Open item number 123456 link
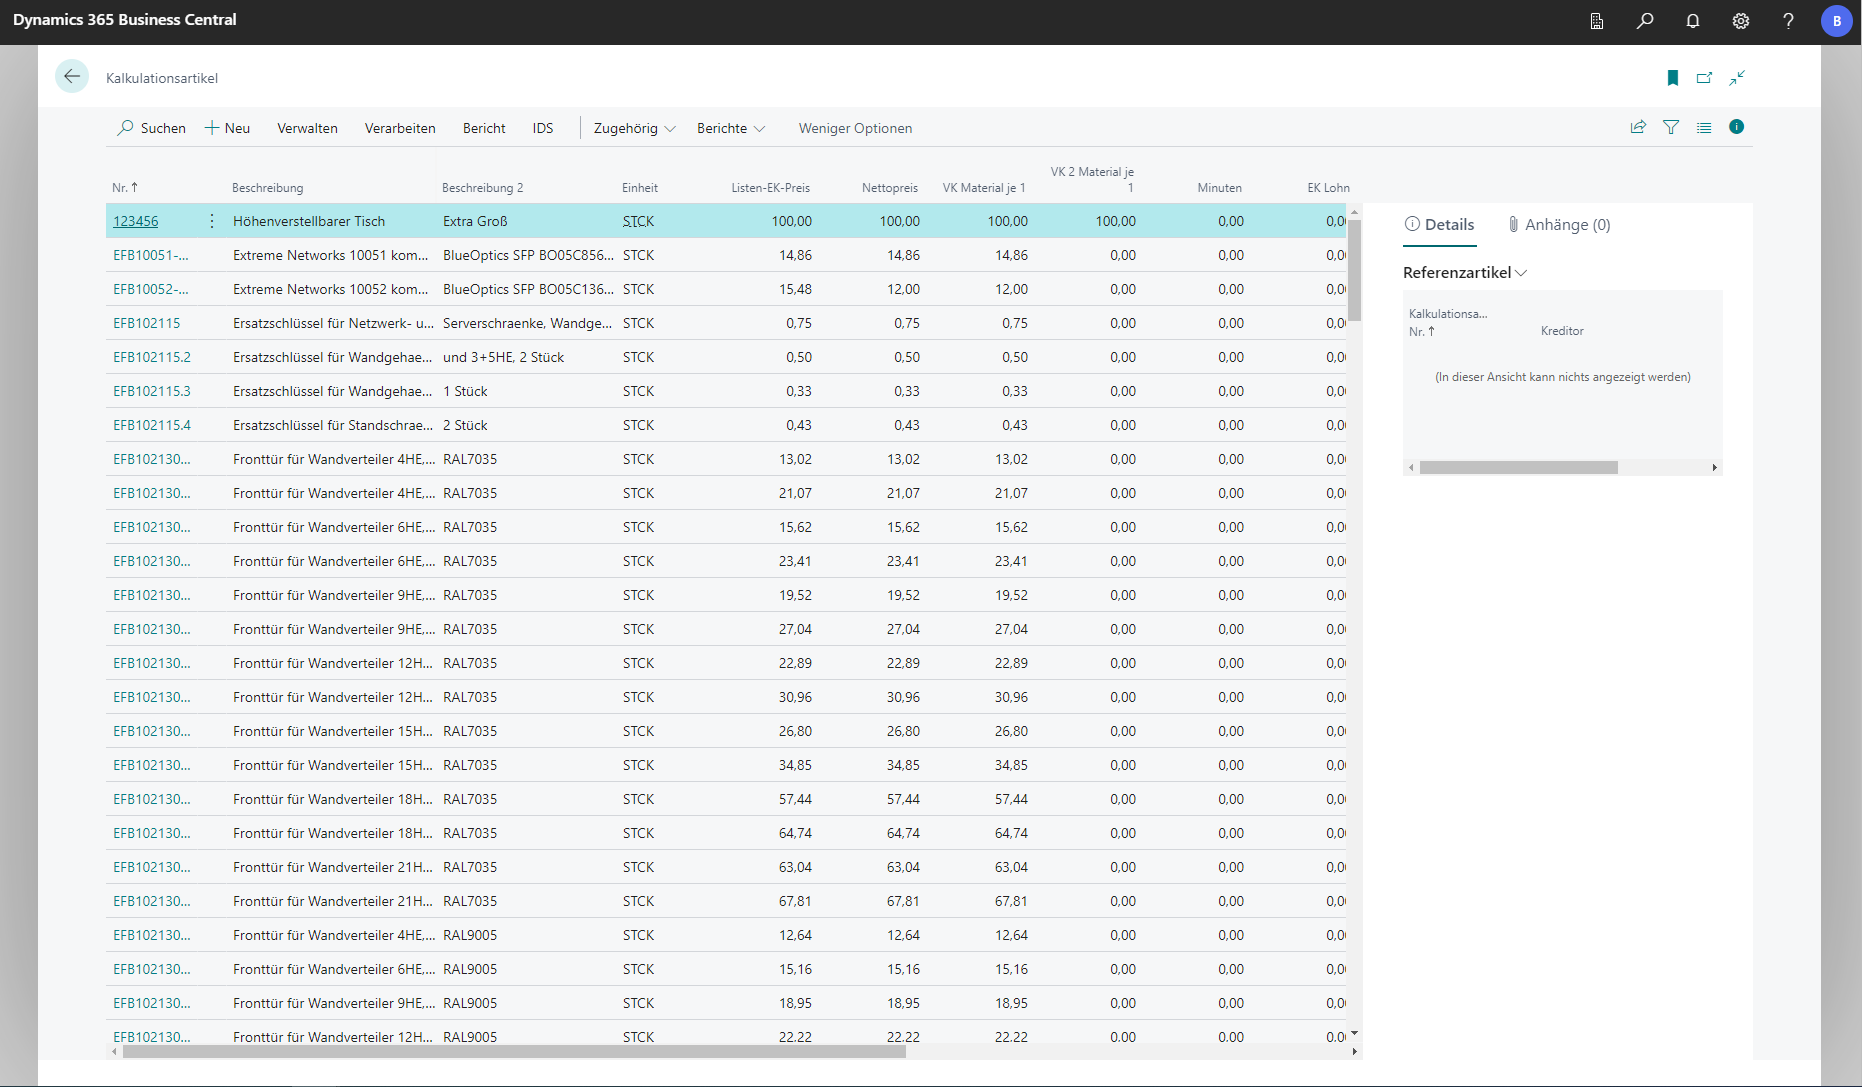Image resolution: width=1862 pixels, height=1087 pixels. point(136,221)
